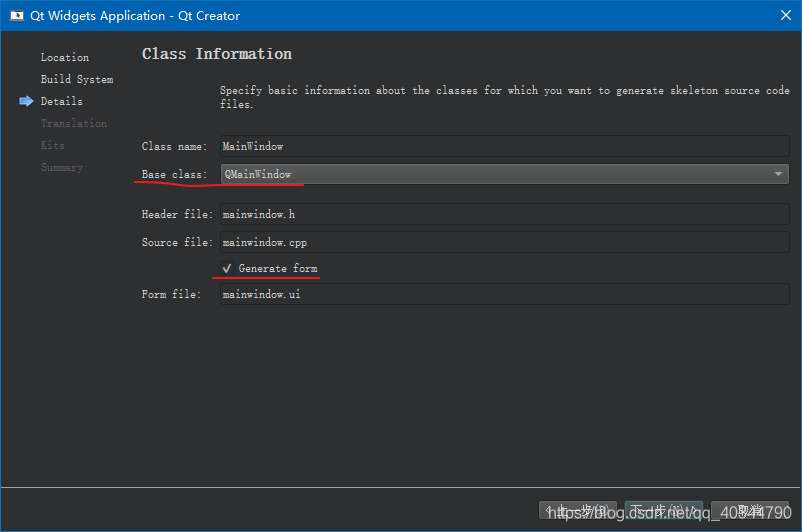Select the Location step in sidebar
The image size is (802, 532).
click(x=65, y=57)
